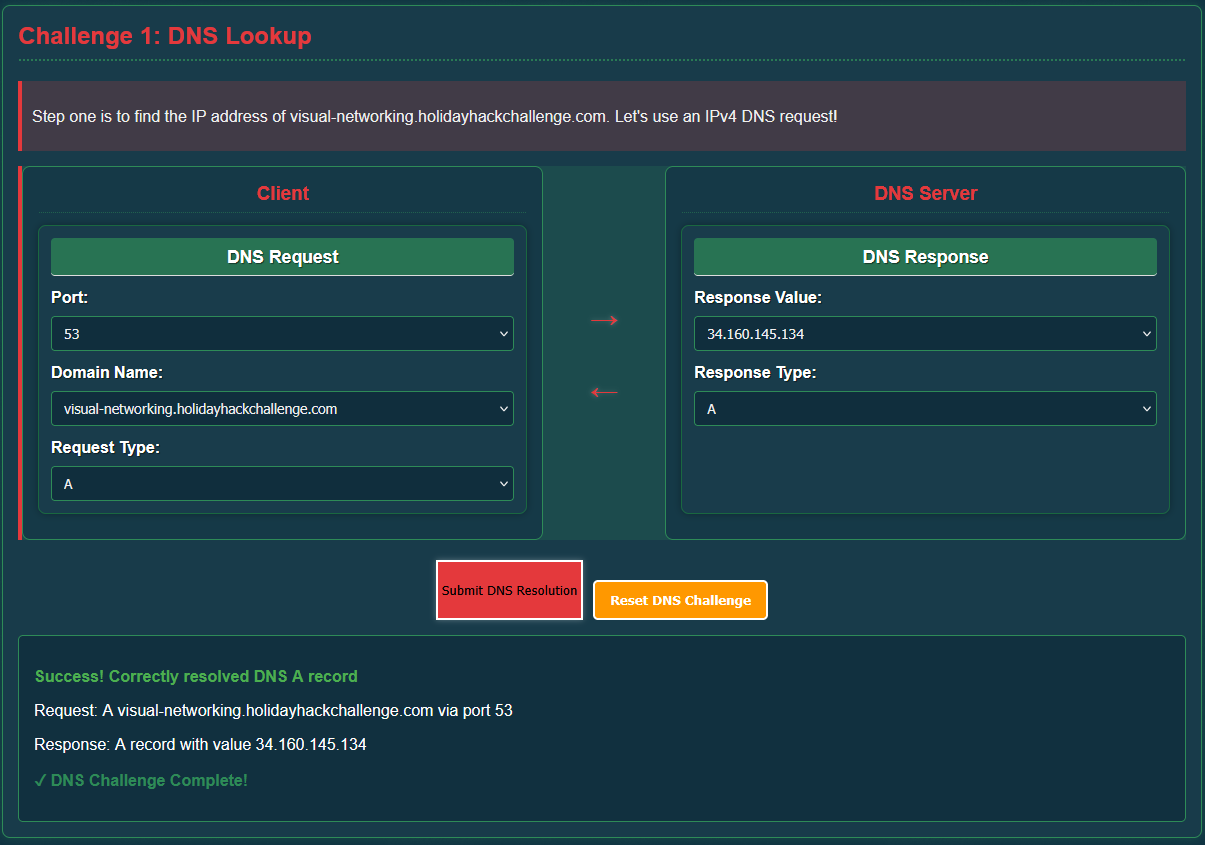The image size is (1205, 845).
Task: Click the Port dropdown chevron
Action: point(503,333)
